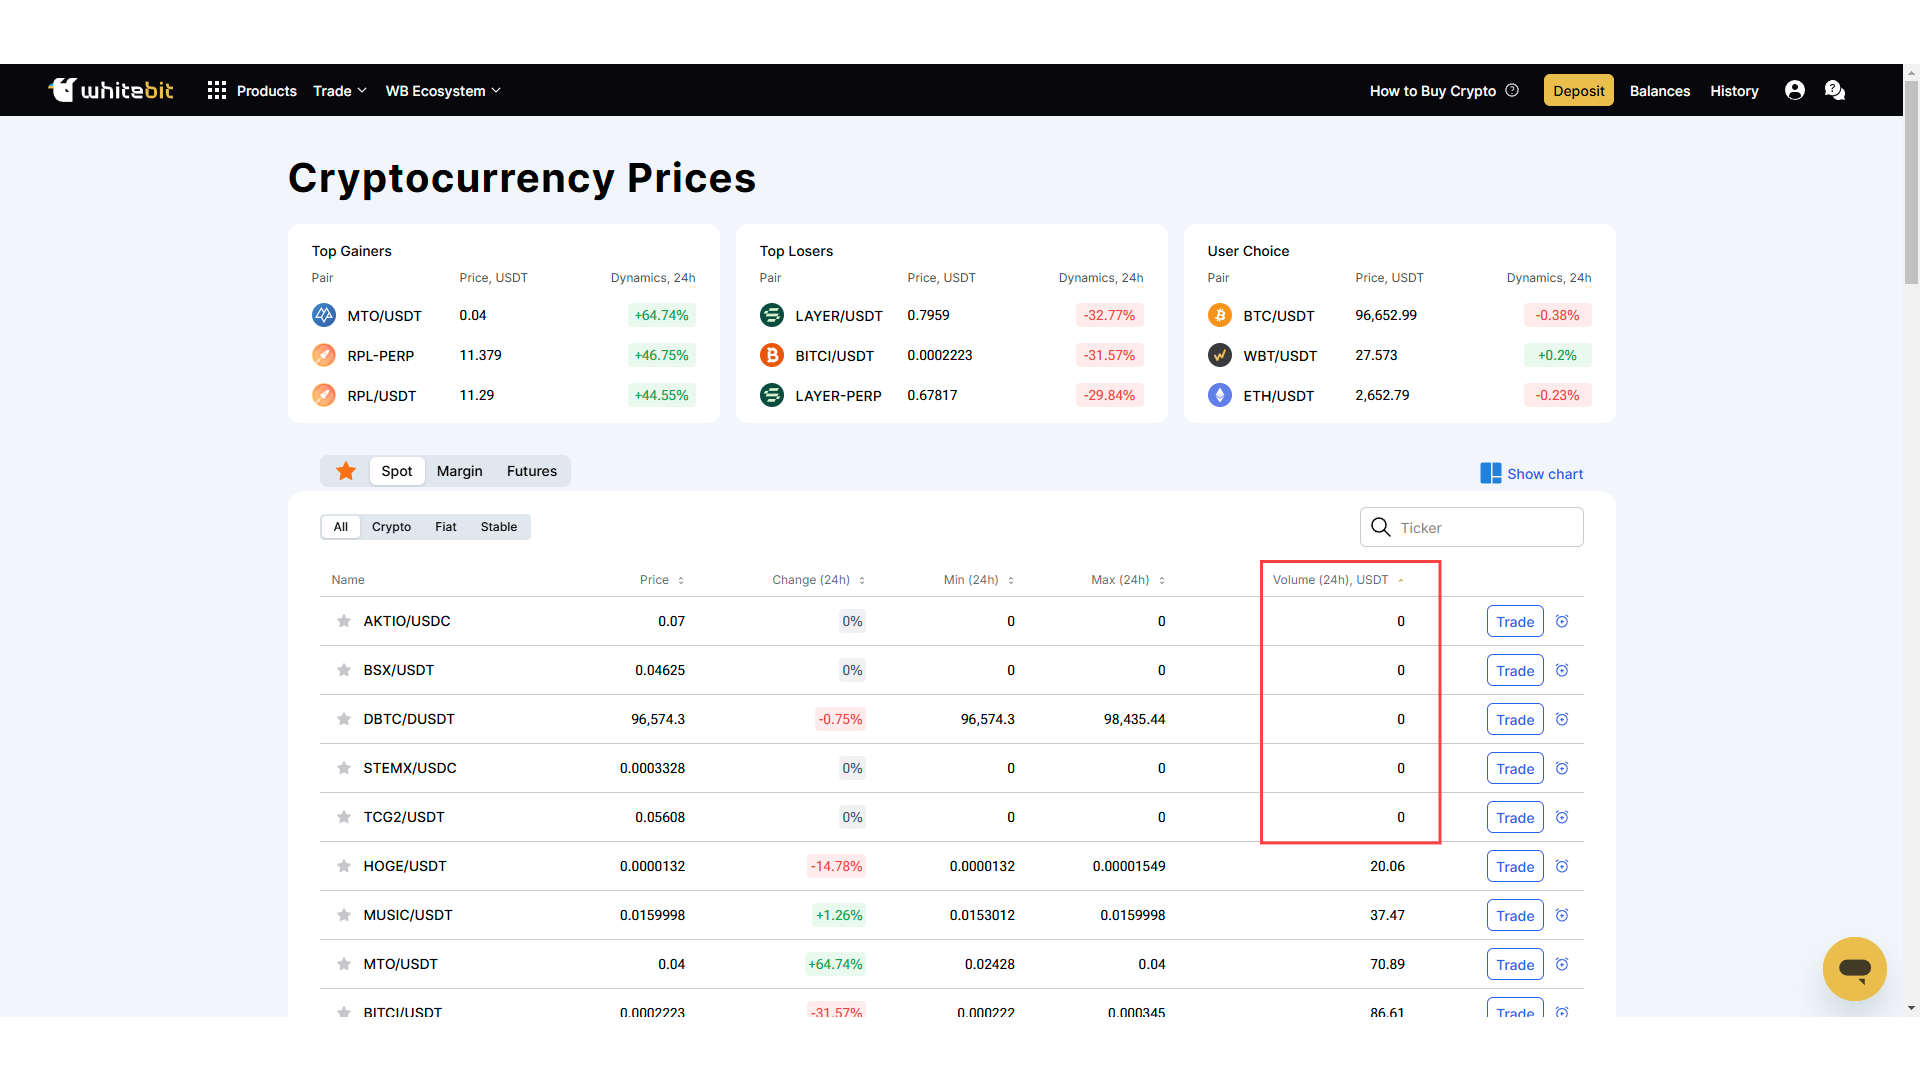Click Trade button for MUSIC/USDT
The height and width of the screenshot is (1080, 1920).
(x=1515, y=915)
